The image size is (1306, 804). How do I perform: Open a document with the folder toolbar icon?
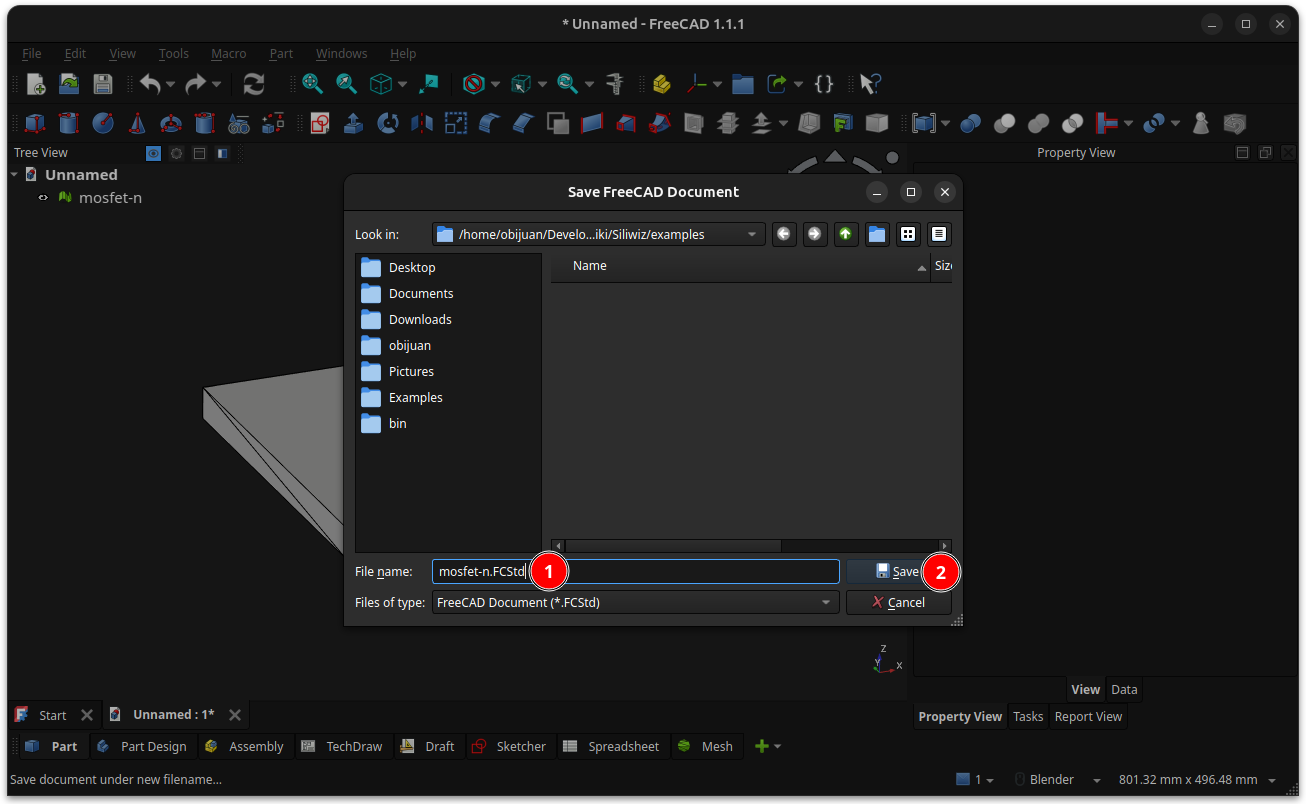point(69,84)
